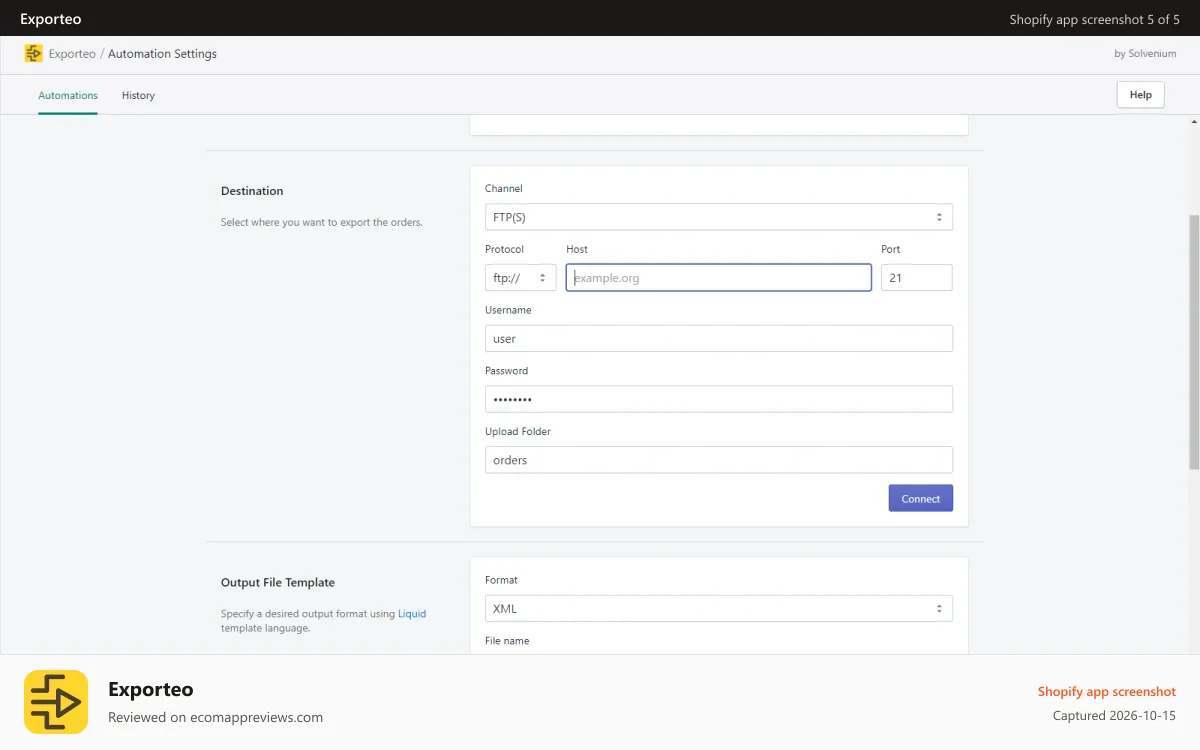The image size is (1200, 750).
Task: Follow the Liquid template language link
Action: click(412, 614)
